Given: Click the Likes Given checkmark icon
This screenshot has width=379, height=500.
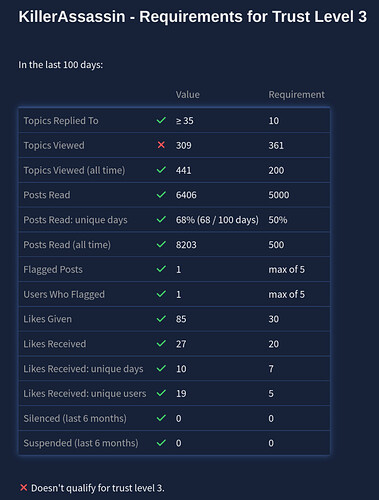Looking at the screenshot, I should 161,319.
